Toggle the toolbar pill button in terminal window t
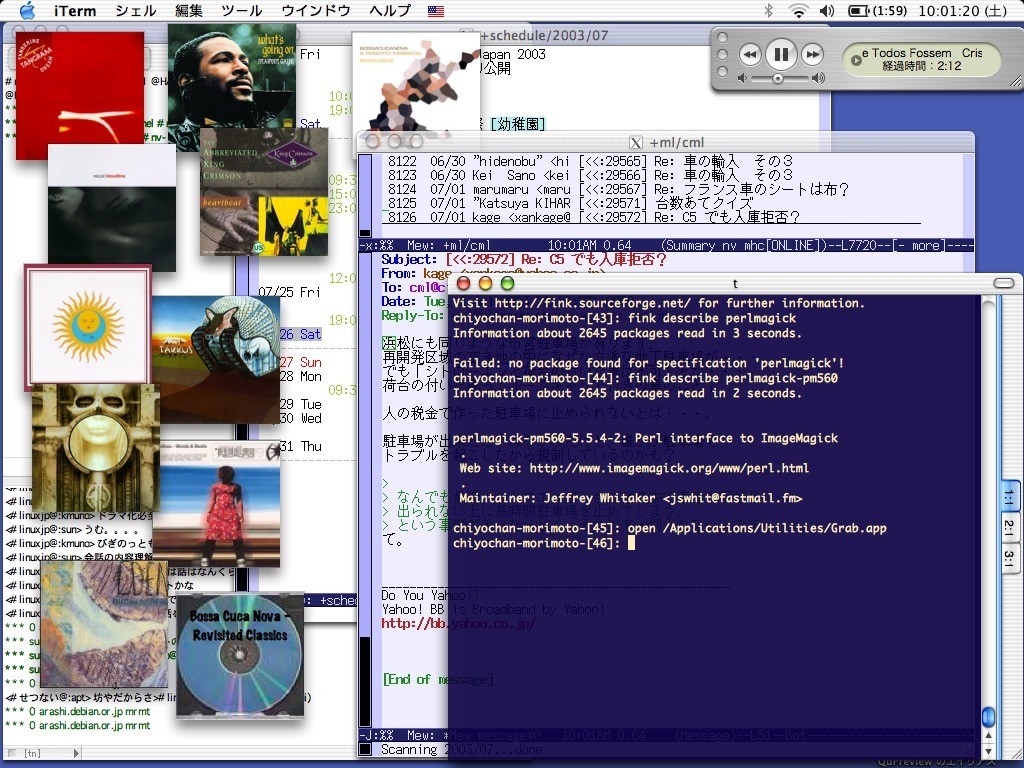 (x=1006, y=283)
